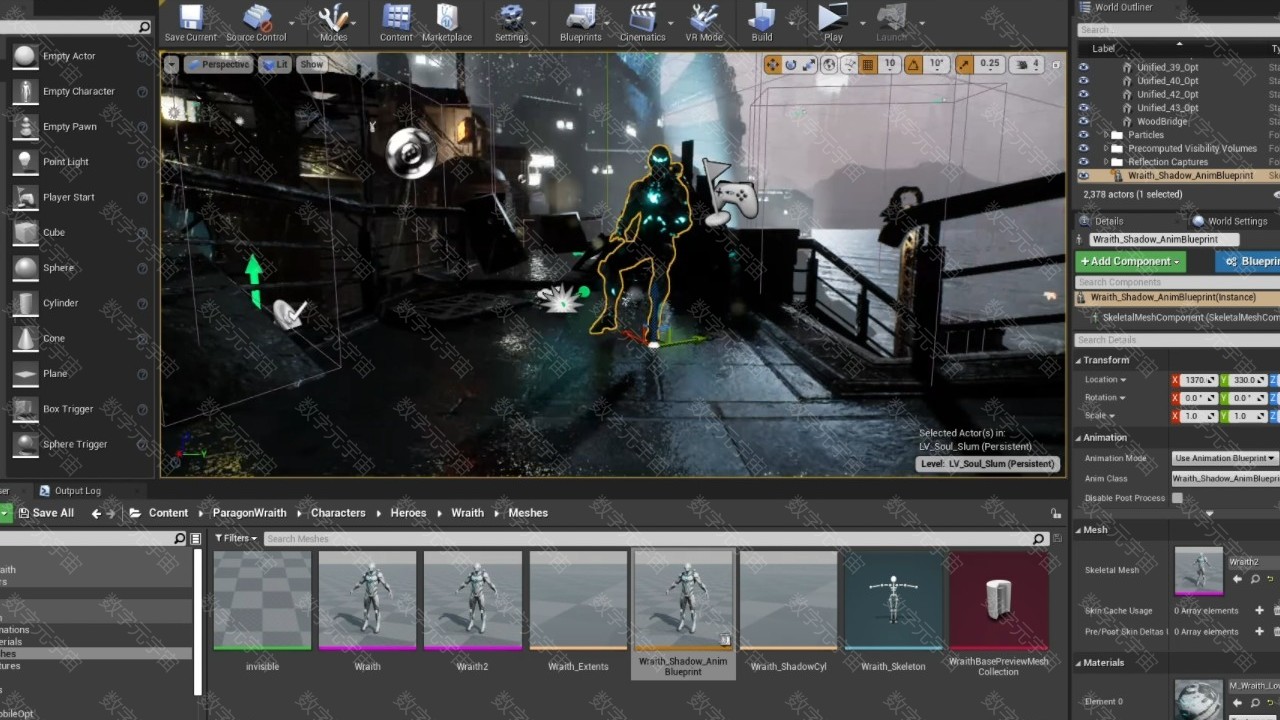Click ParagonWraith in breadcrumb path

250,513
